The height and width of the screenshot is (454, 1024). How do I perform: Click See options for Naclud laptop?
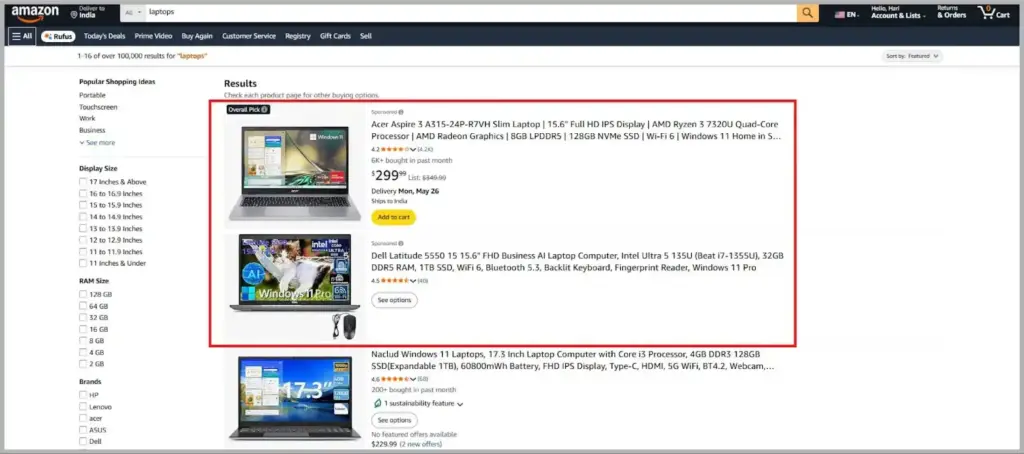pos(394,420)
